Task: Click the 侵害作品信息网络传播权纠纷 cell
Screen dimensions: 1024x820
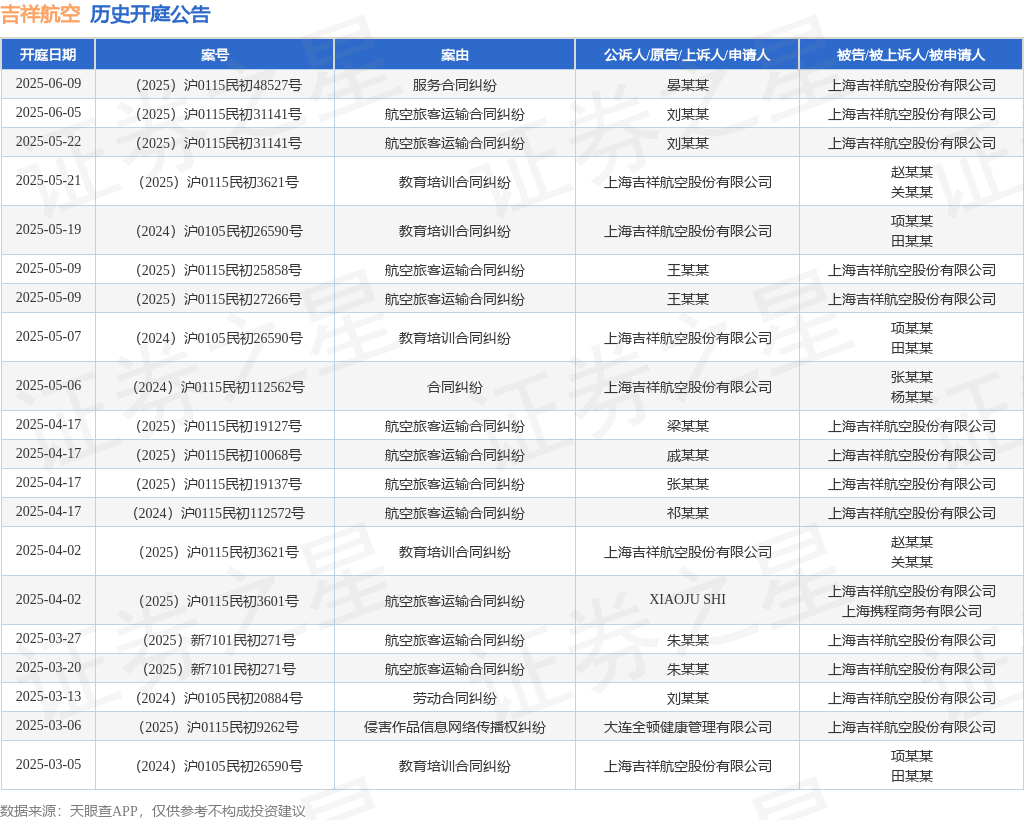Action: (x=455, y=727)
